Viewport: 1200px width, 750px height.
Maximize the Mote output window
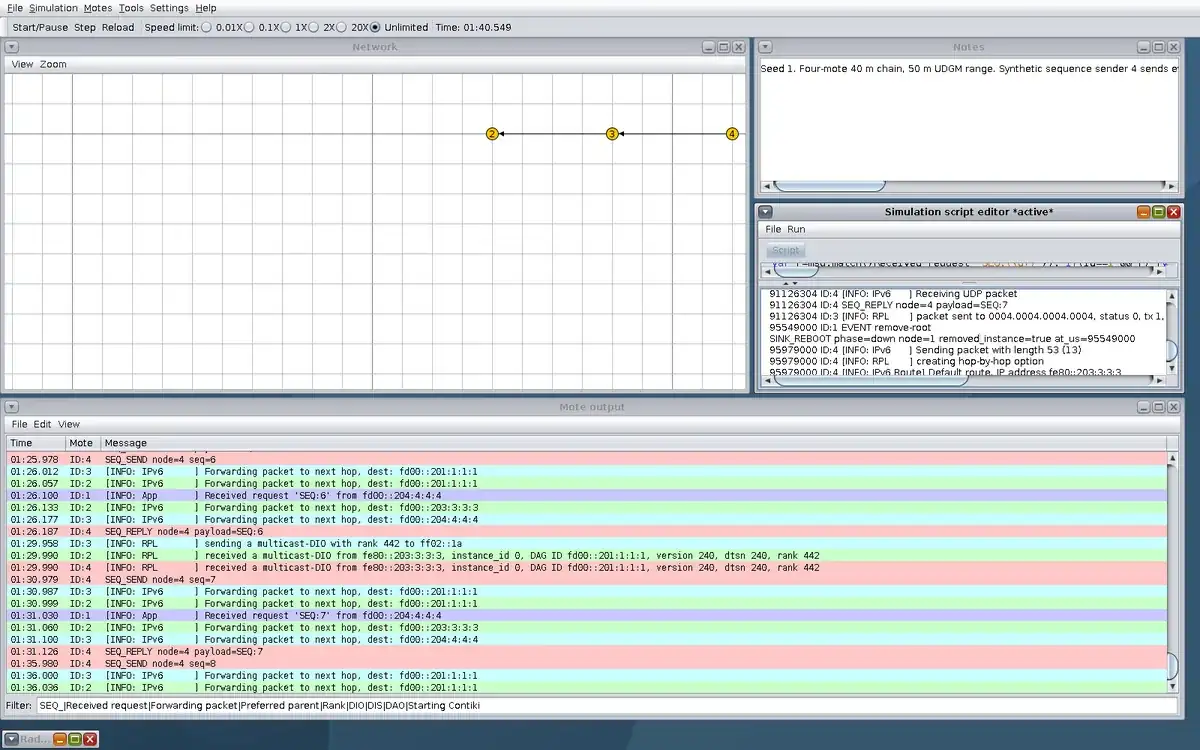coord(1159,407)
